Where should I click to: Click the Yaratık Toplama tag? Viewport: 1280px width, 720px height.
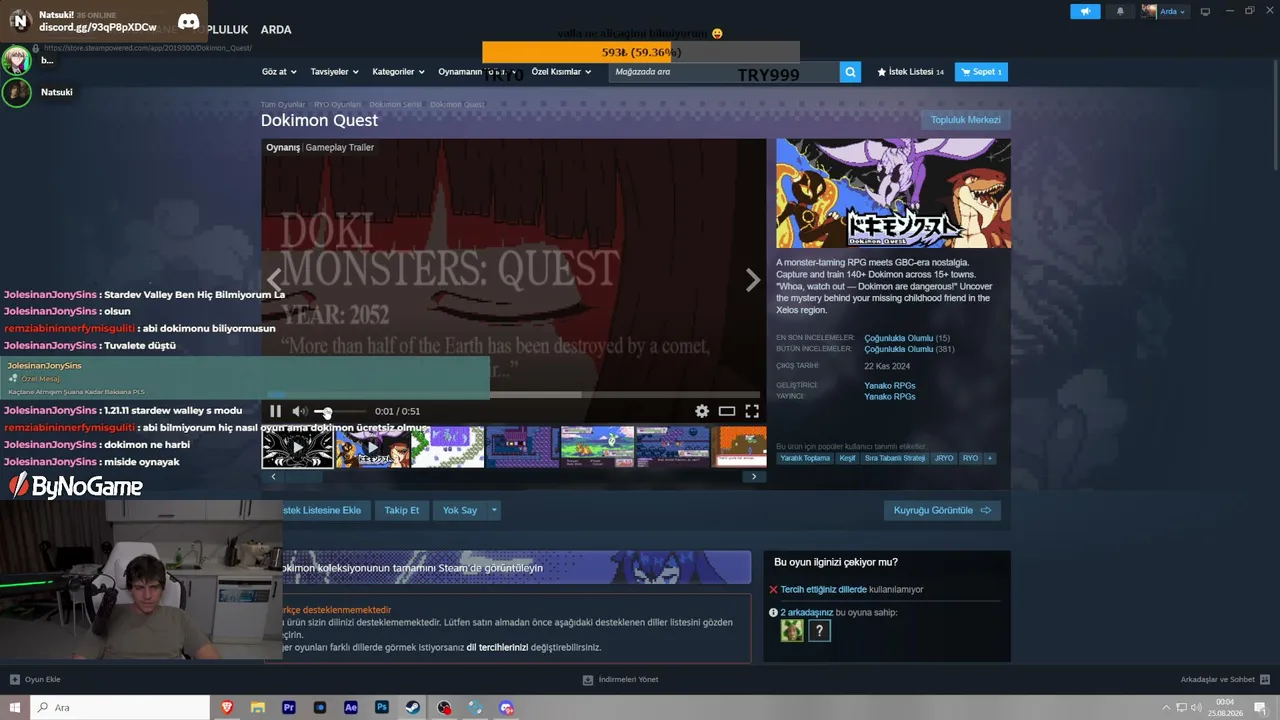point(806,458)
